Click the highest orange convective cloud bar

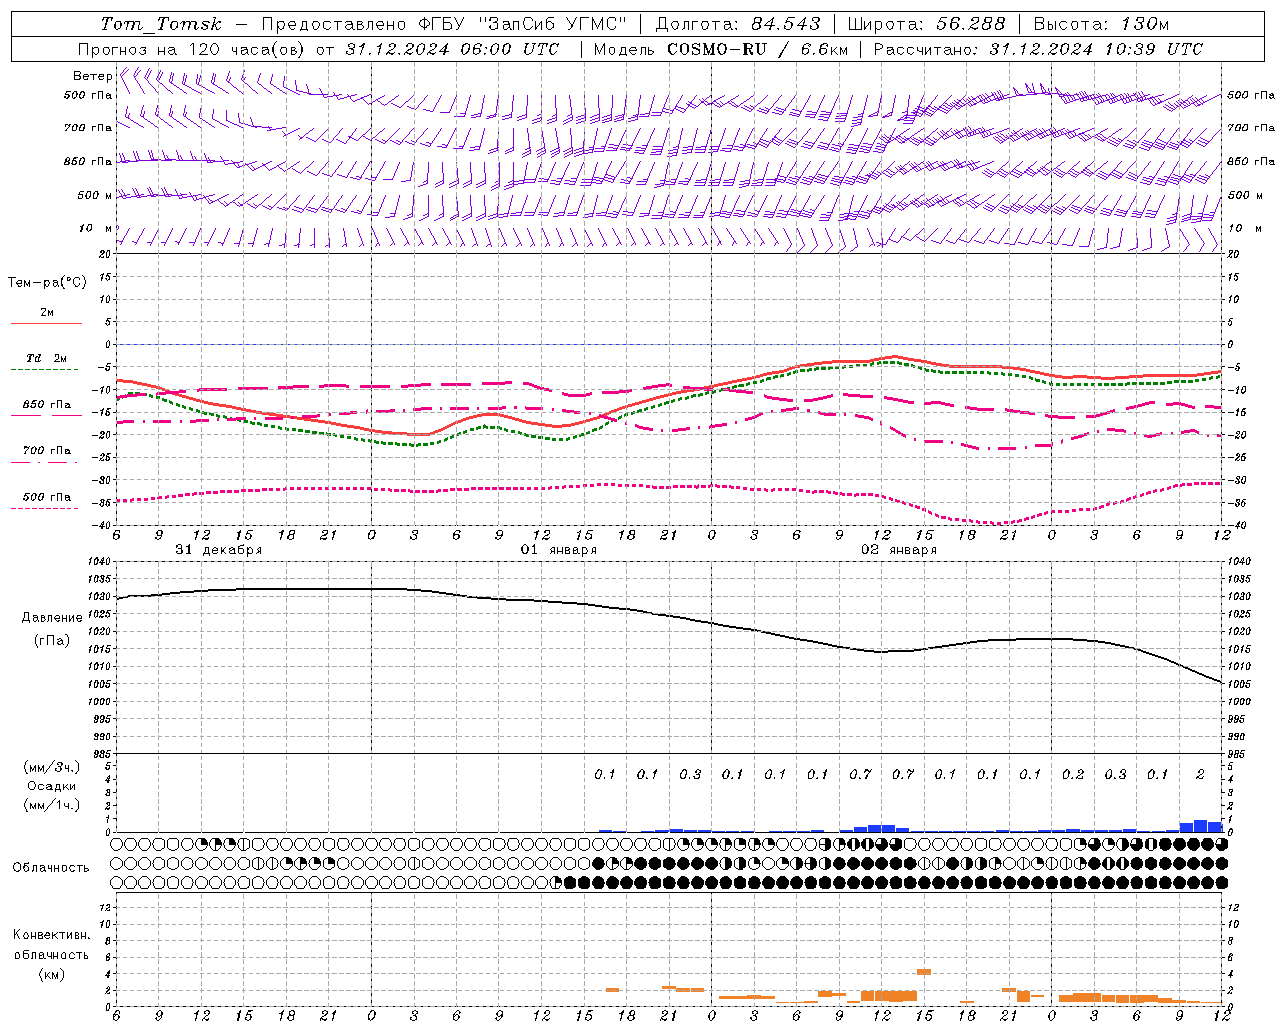924,971
